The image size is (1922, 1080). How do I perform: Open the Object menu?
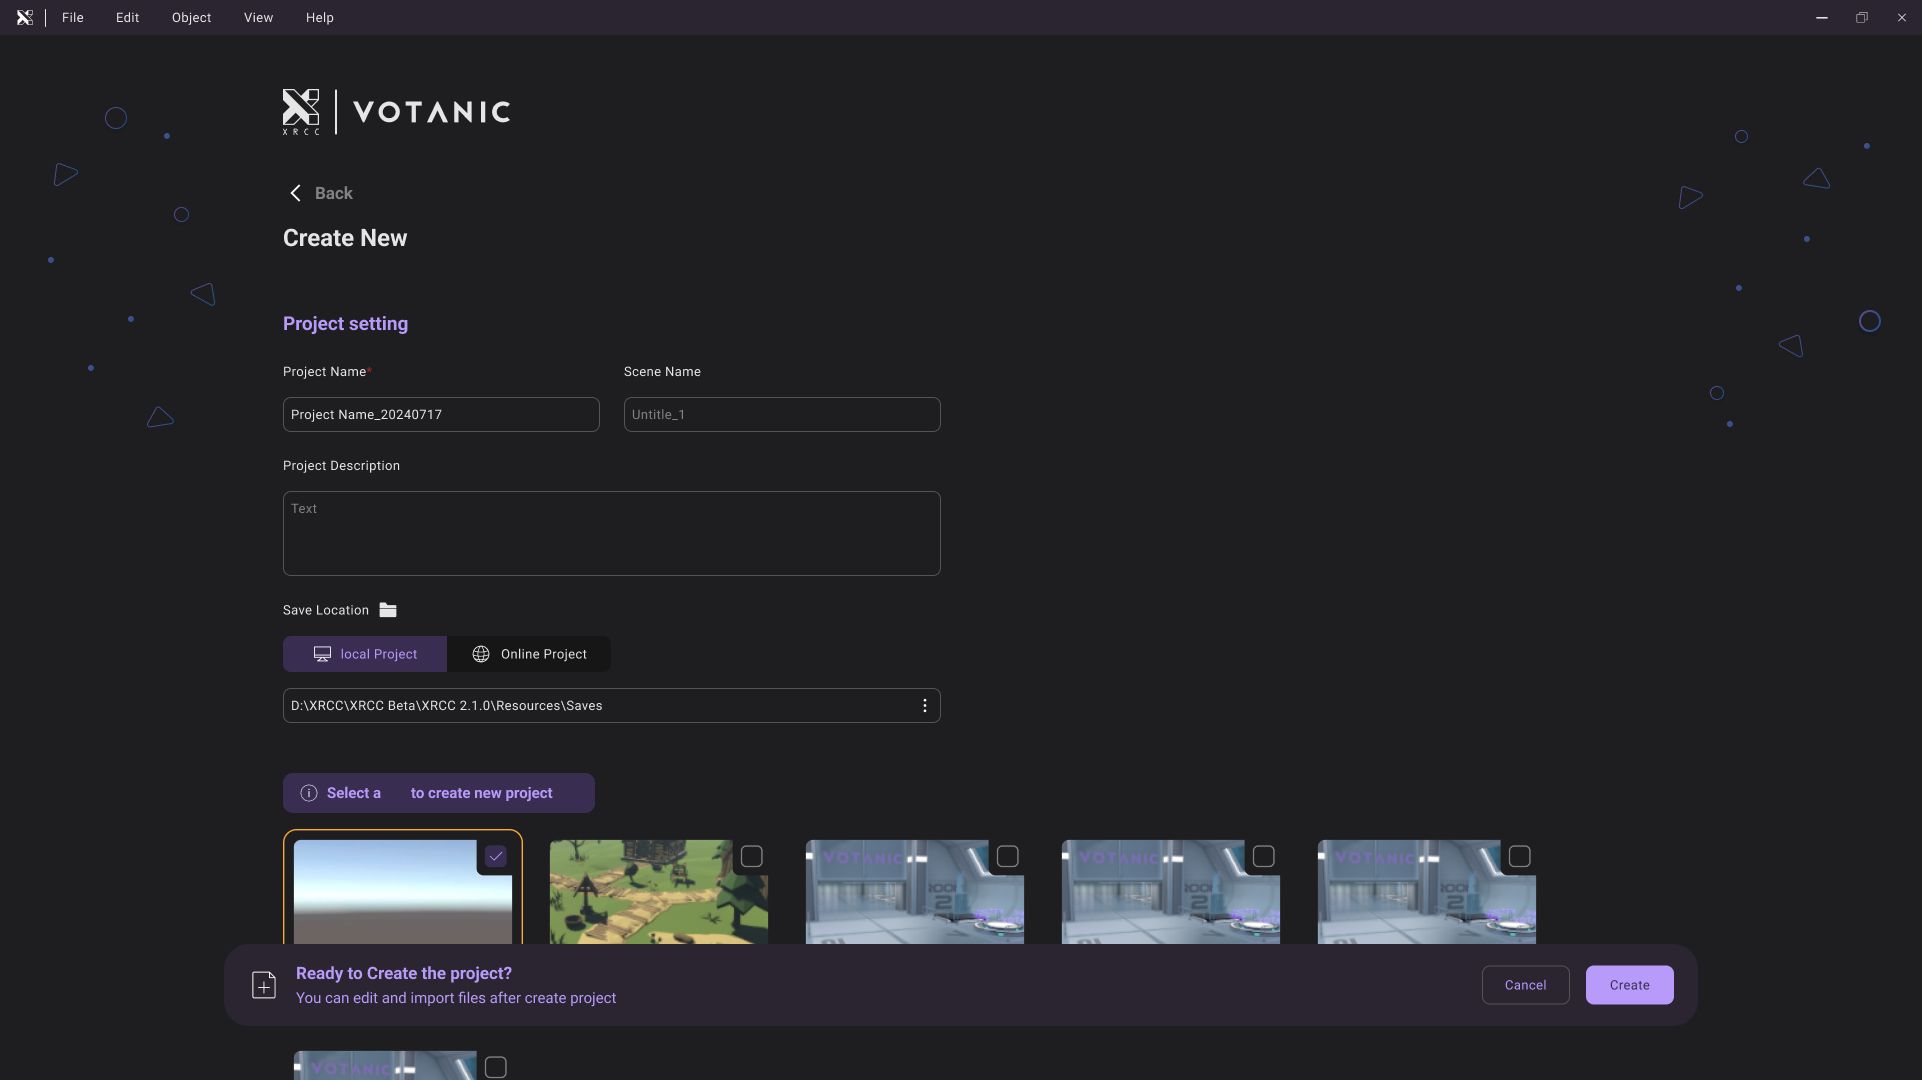191,18
